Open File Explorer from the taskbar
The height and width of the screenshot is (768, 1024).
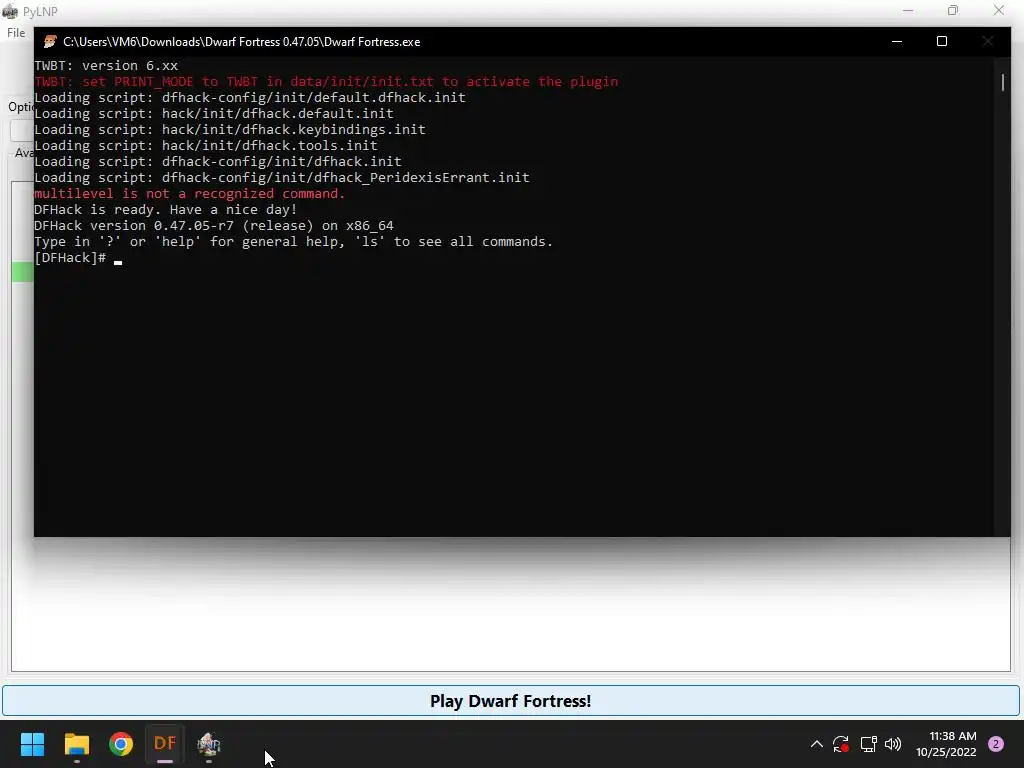pyautogui.click(x=76, y=744)
